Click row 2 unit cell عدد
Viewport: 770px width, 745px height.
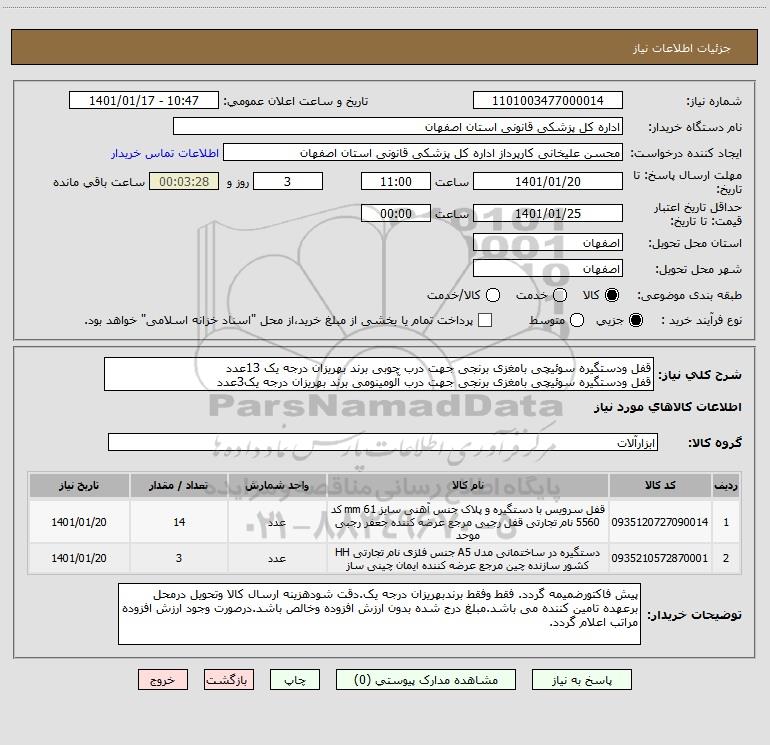(277, 558)
